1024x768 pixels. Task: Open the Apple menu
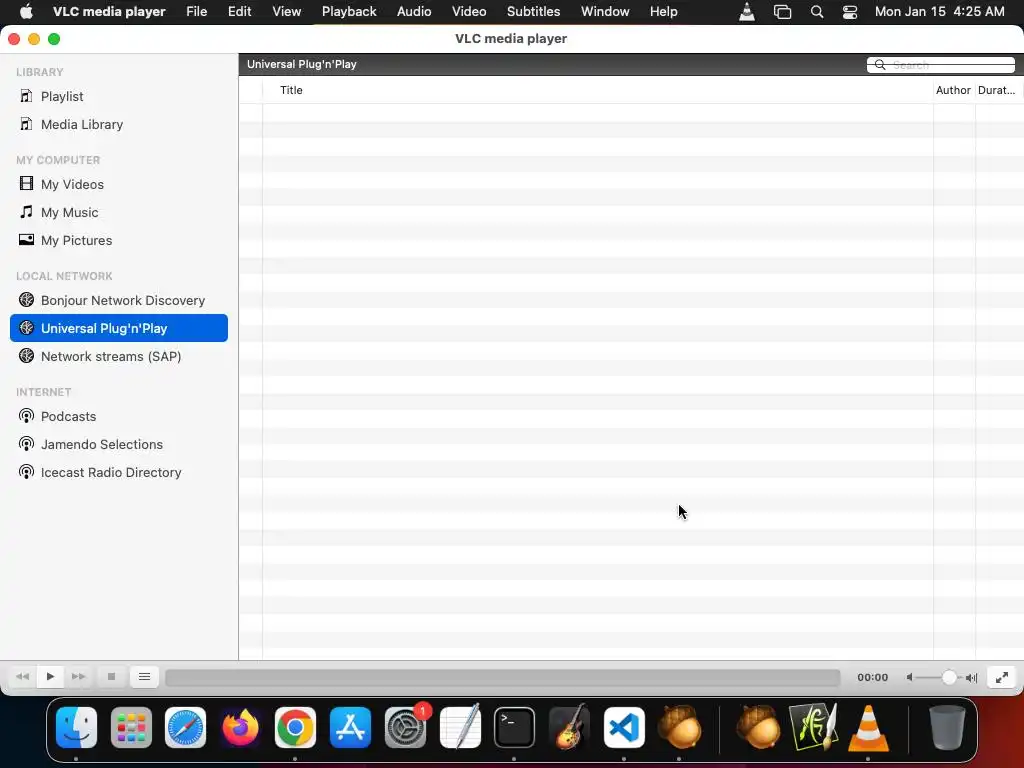click(26, 12)
